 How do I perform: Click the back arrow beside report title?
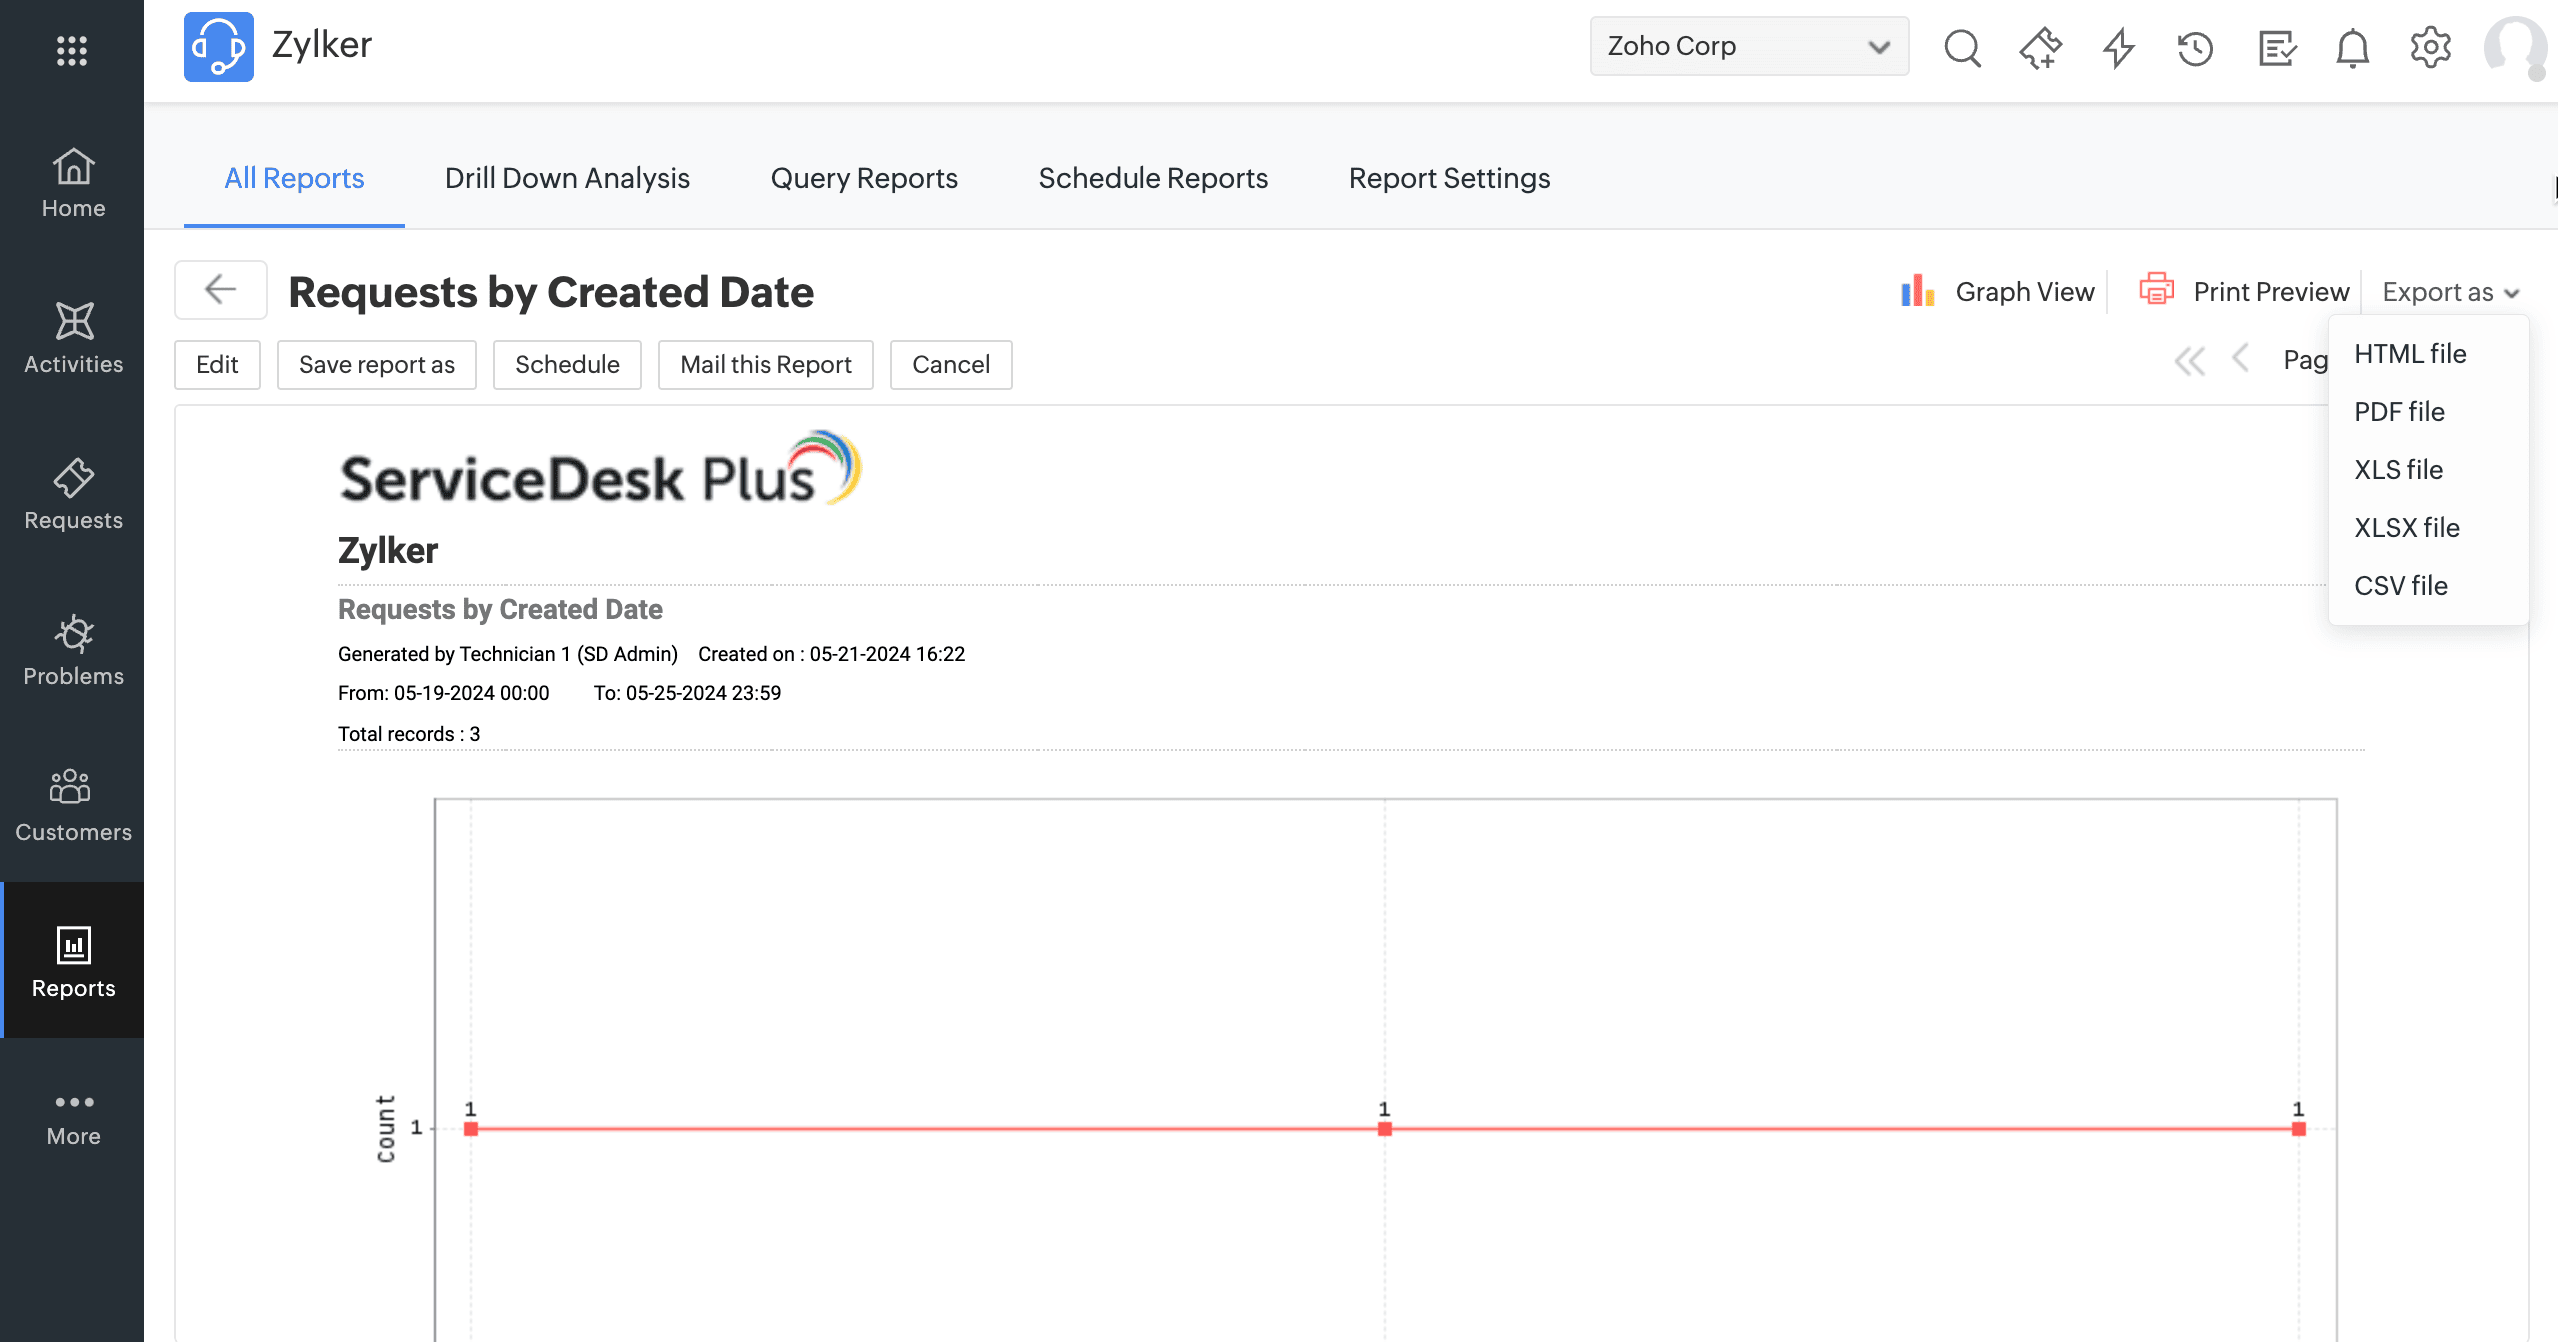coord(220,290)
